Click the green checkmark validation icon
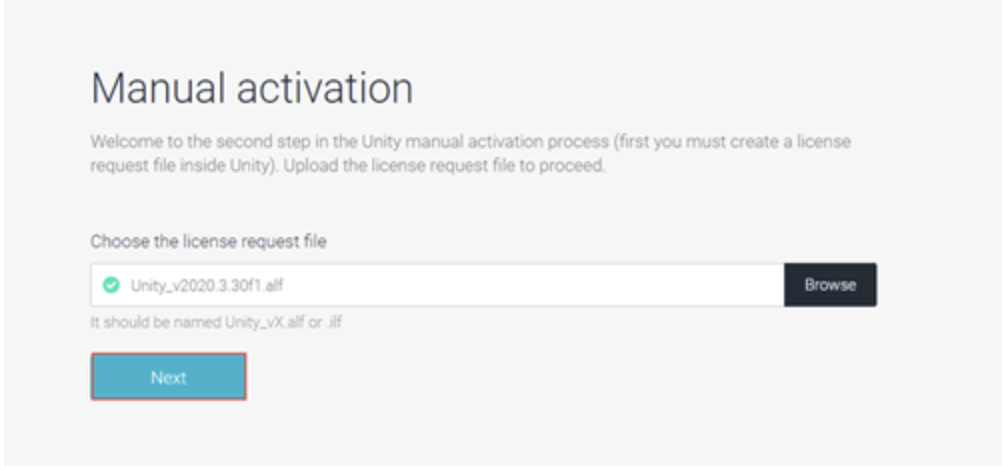 pos(111,284)
